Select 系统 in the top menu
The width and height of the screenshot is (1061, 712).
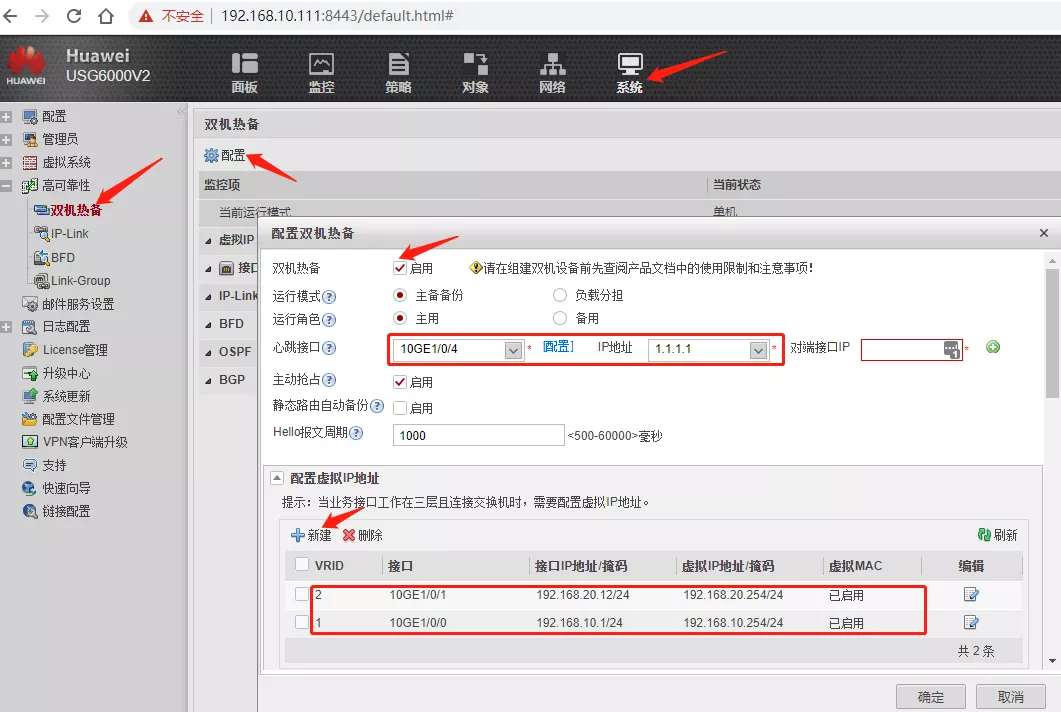(629, 65)
